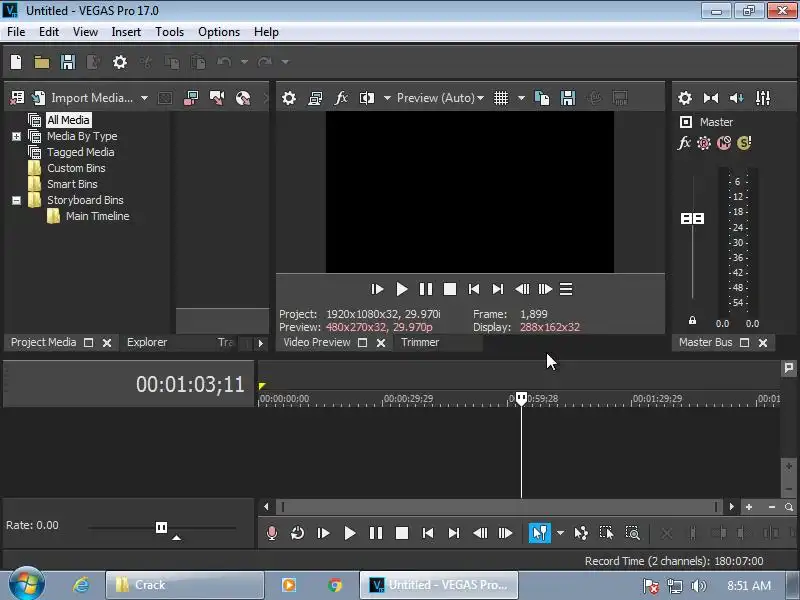Switch to Project Media tab
Image resolution: width=800 pixels, height=600 pixels.
pyautogui.click(x=43, y=342)
